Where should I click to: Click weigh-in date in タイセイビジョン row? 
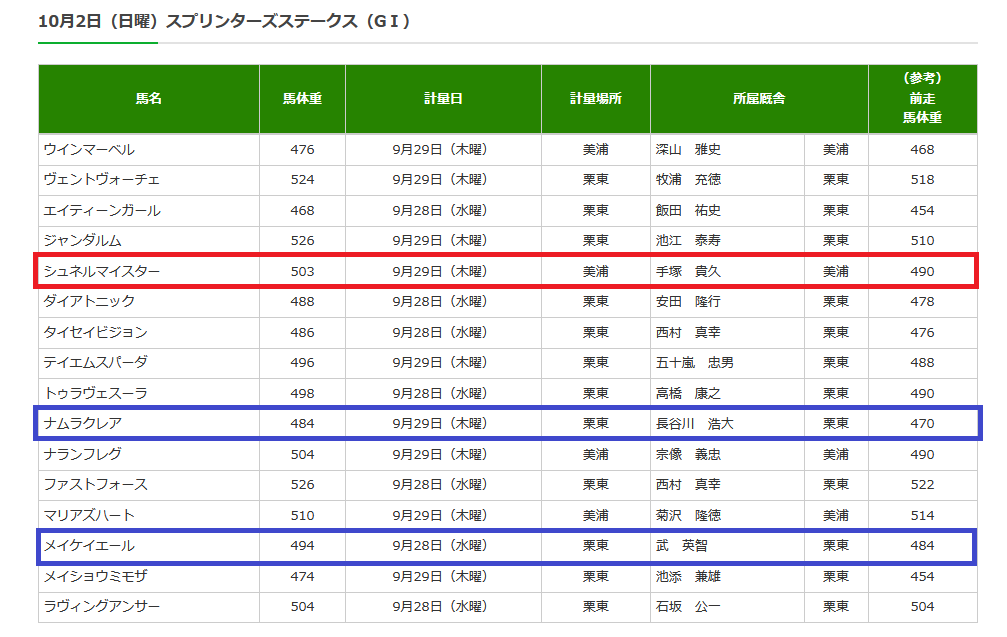point(441,333)
